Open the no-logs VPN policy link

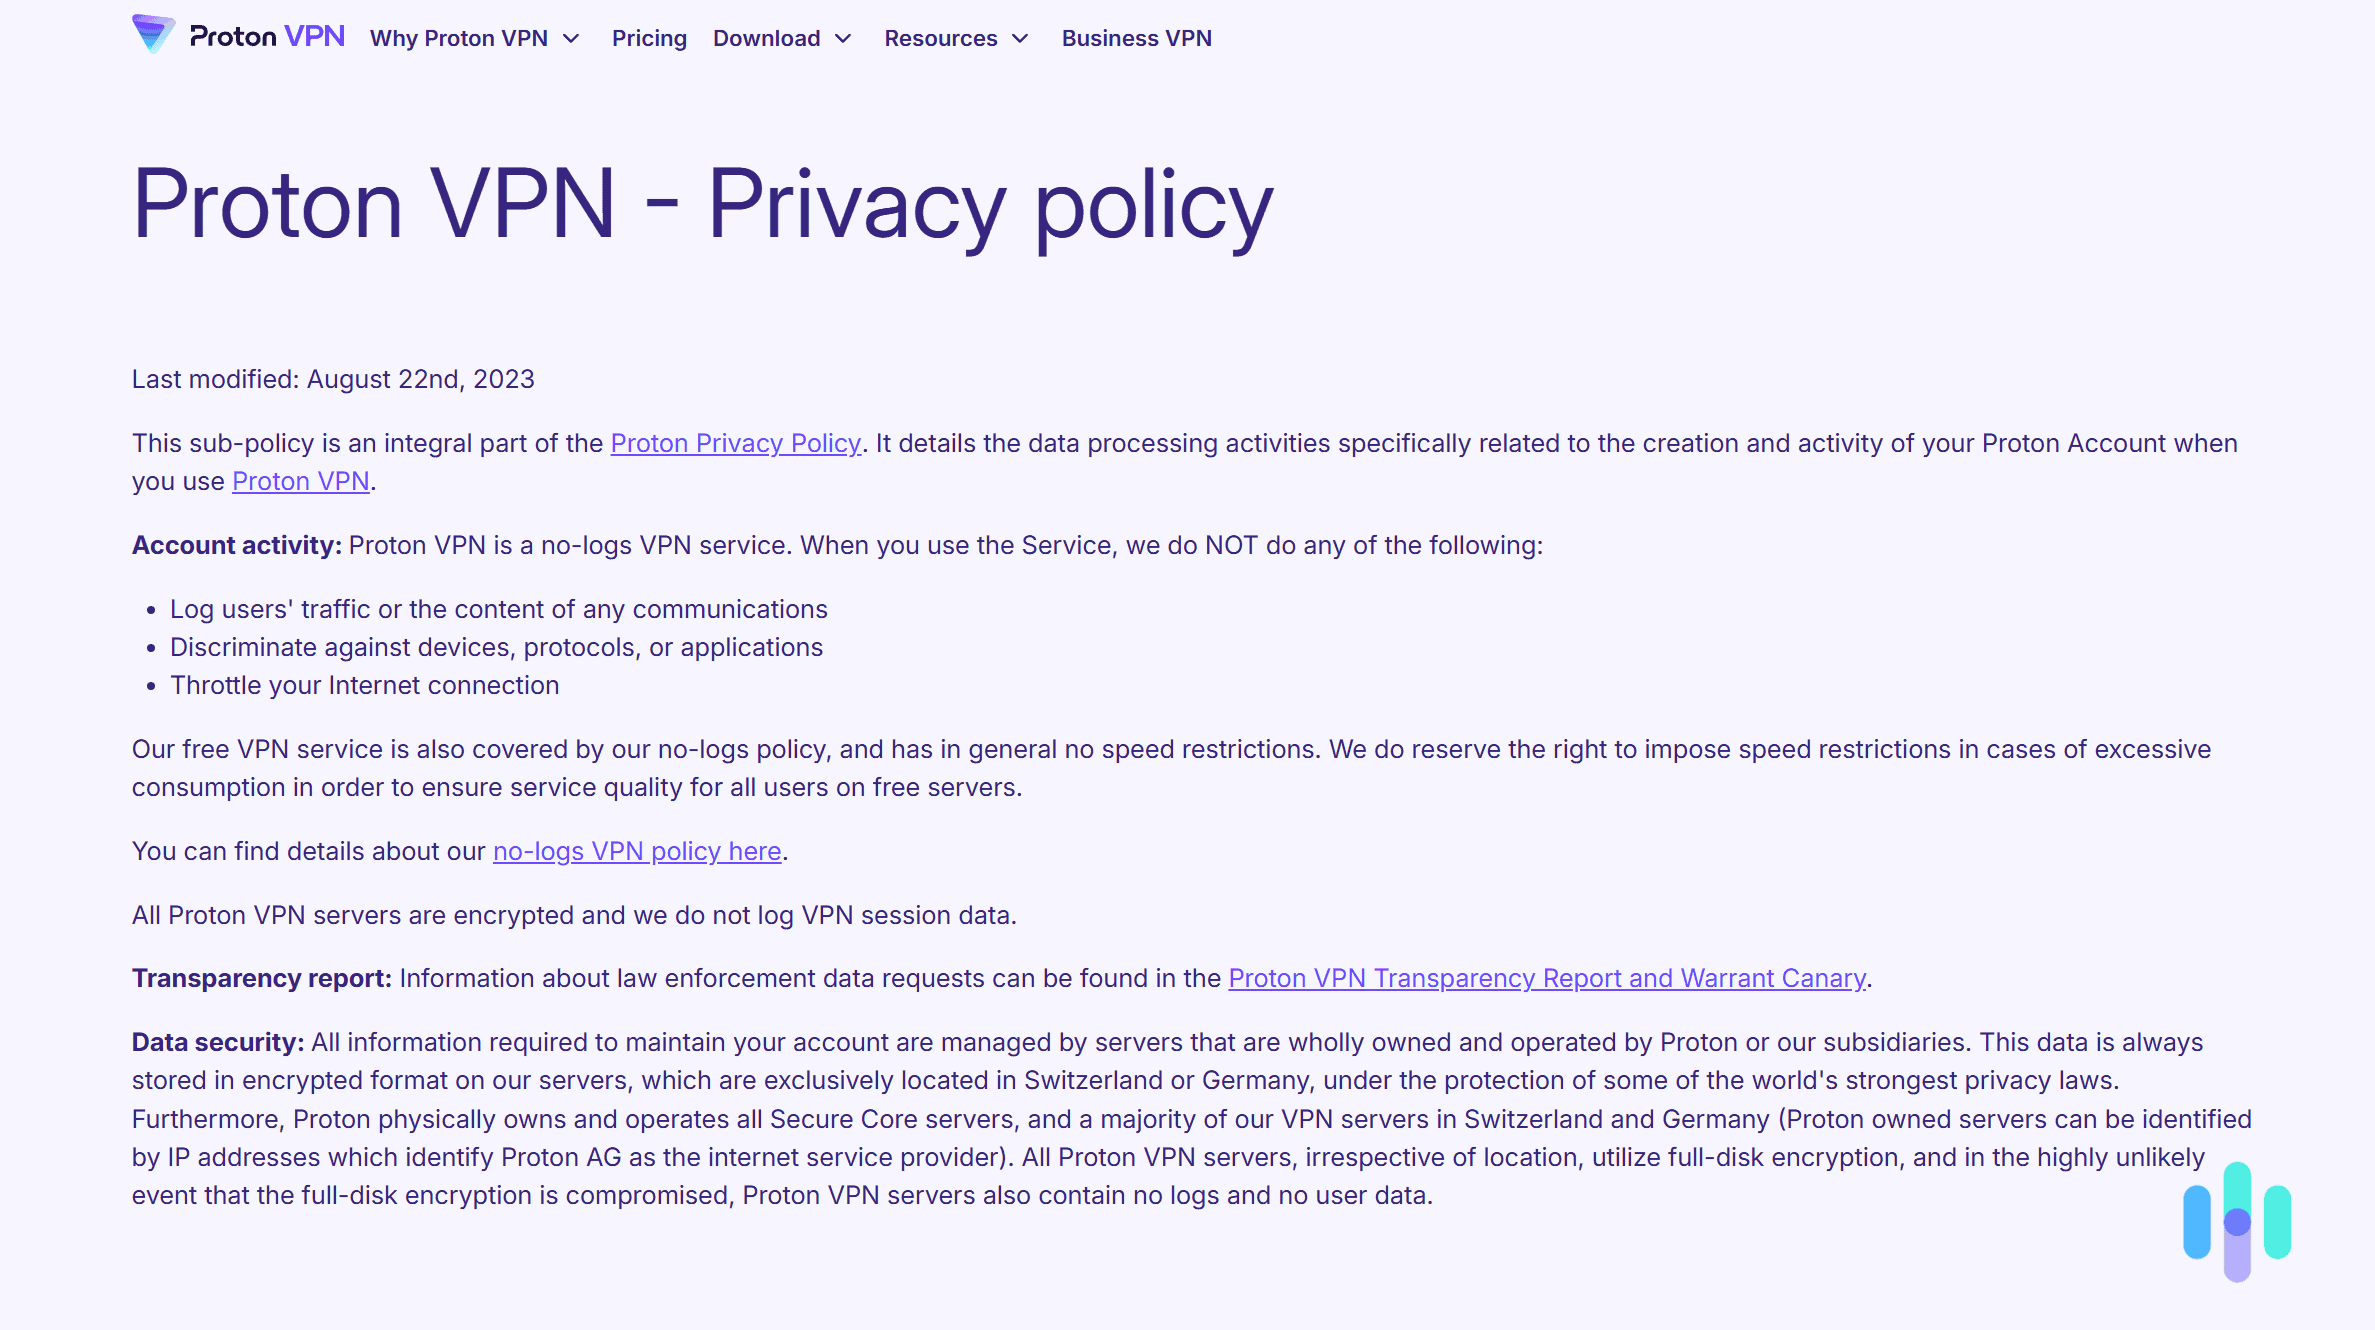(x=636, y=851)
